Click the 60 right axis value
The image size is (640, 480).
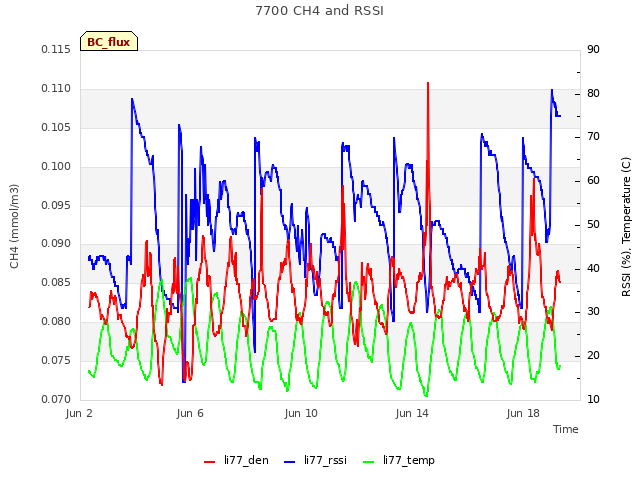[x=593, y=180]
